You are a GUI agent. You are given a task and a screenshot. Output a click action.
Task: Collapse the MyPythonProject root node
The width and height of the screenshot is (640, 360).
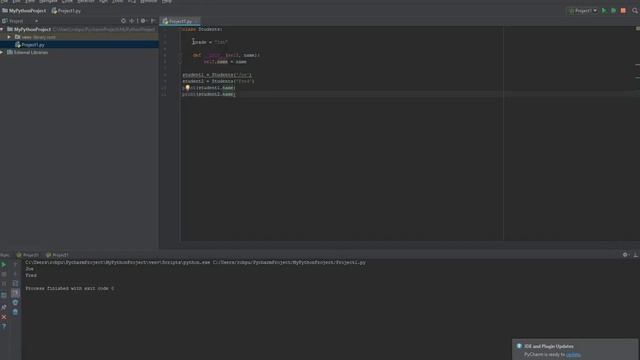click(2, 29)
